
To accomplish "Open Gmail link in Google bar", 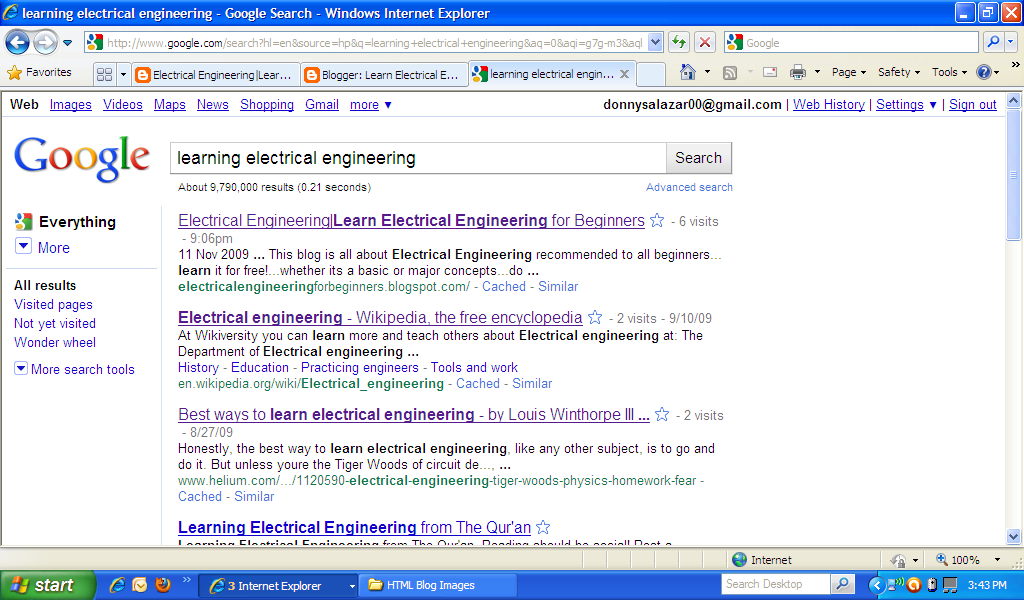I will click(322, 104).
